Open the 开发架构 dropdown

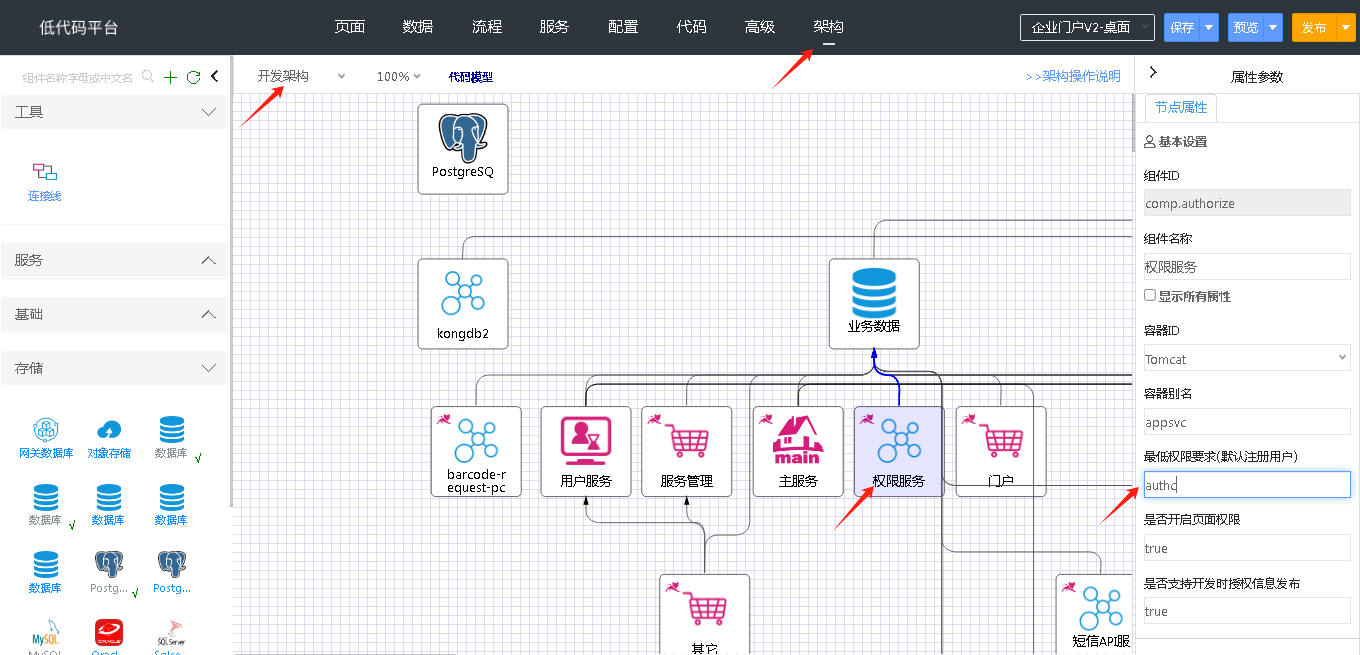tap(300, 76)
